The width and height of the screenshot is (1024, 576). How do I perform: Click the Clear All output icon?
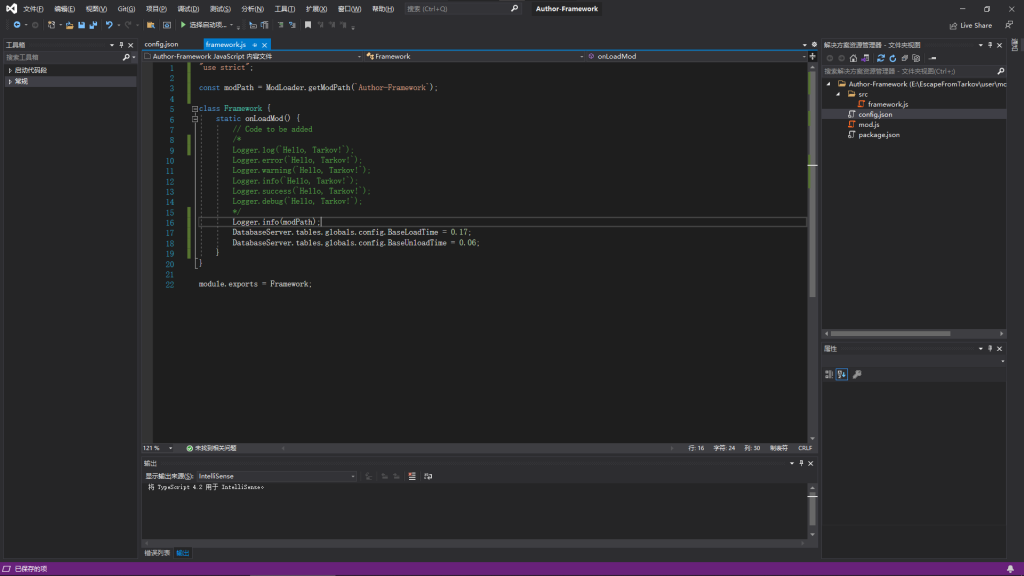click(x=412, y=476)
